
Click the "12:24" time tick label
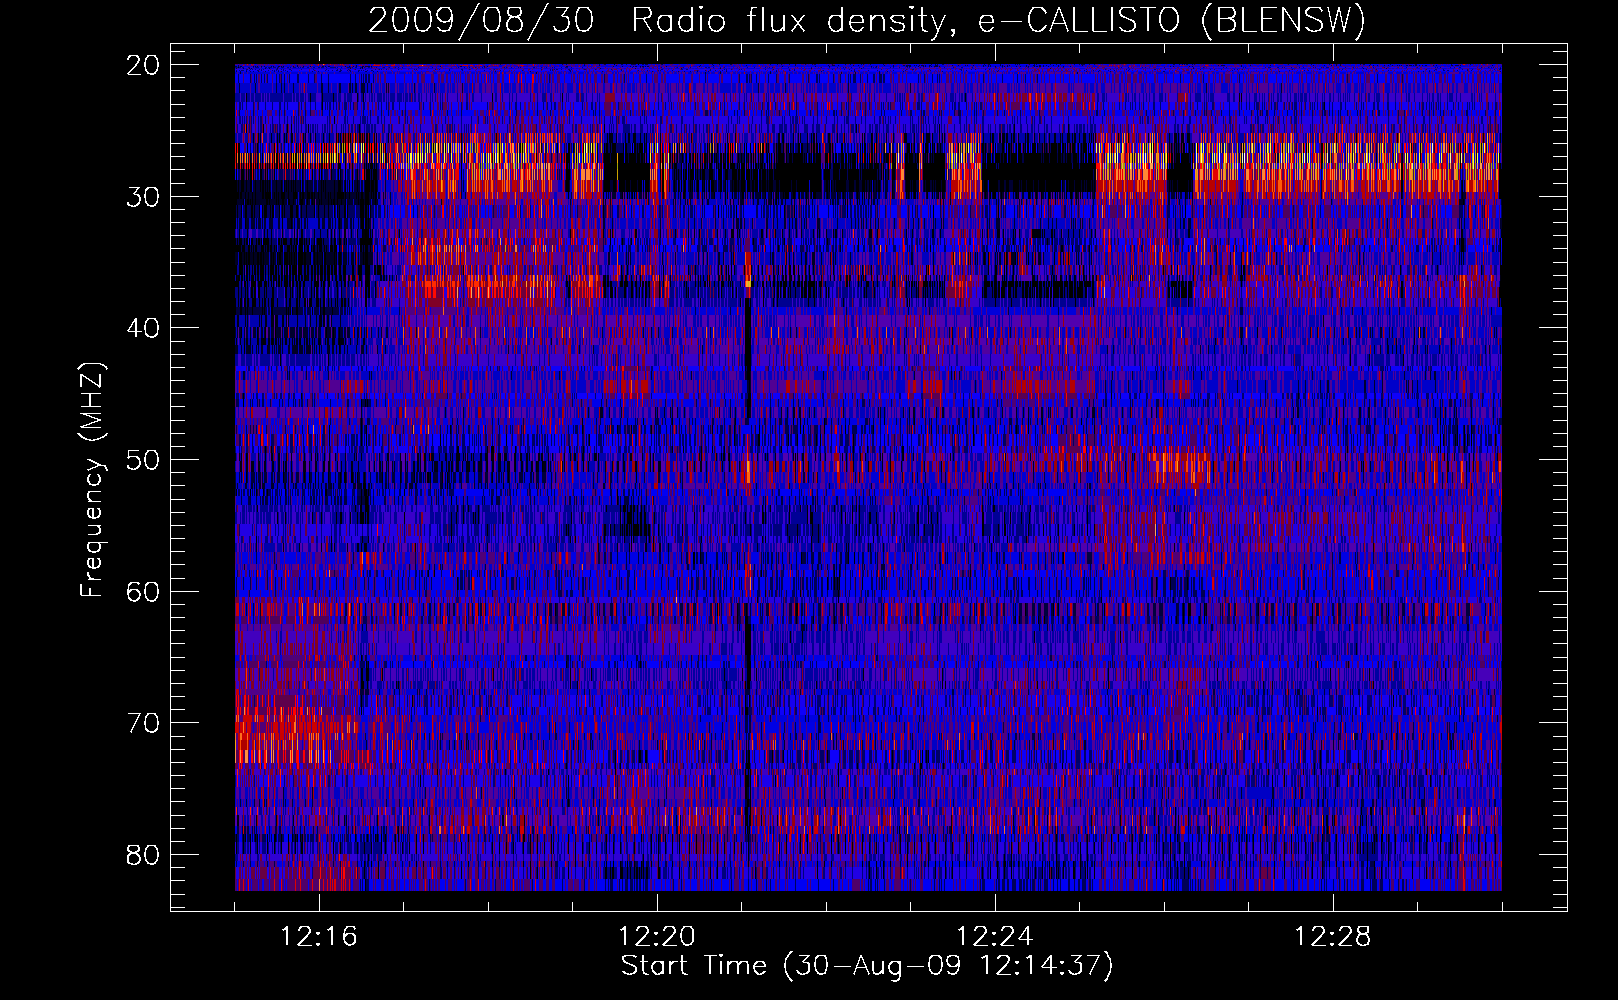coord(995,937)
